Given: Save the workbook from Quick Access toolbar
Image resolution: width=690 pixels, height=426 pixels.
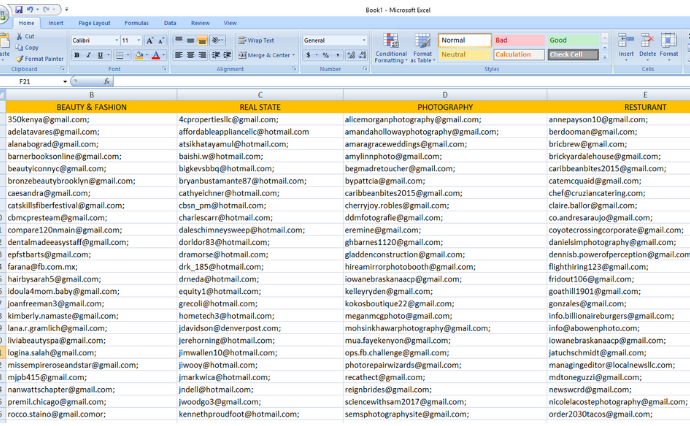Looking at the screenshot, I should 18,9.
